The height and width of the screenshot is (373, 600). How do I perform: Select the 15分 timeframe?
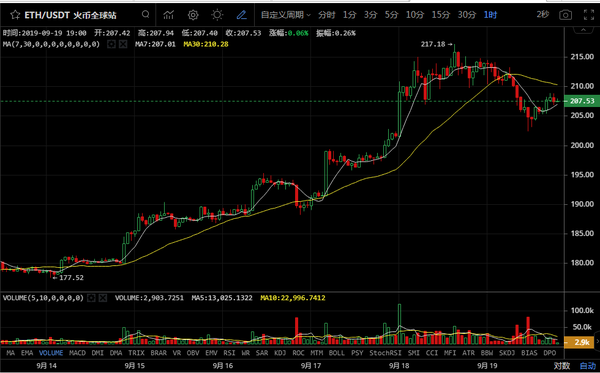pyautogui.click(x=441, y=15)
